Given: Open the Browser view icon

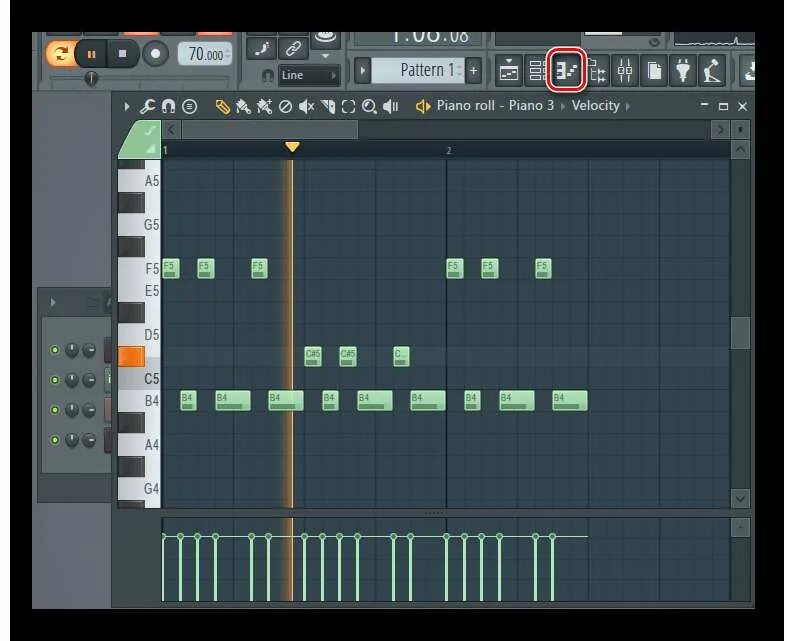Looking at the screenshot, I should point(597,71).
